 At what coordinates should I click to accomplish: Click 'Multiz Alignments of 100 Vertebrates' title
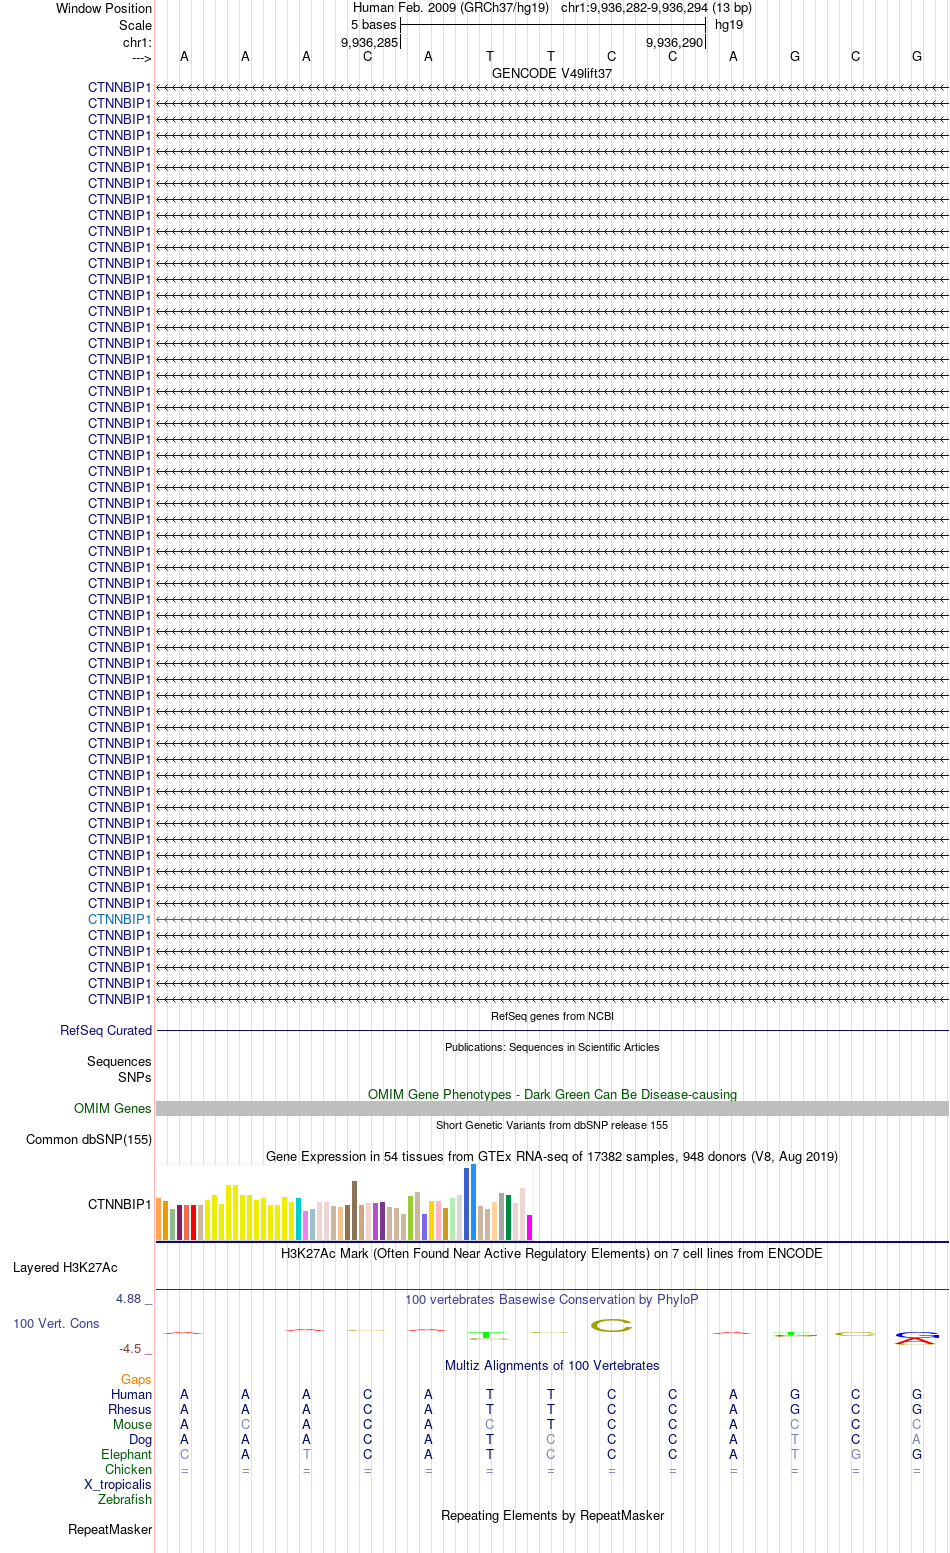[552, 1365]
